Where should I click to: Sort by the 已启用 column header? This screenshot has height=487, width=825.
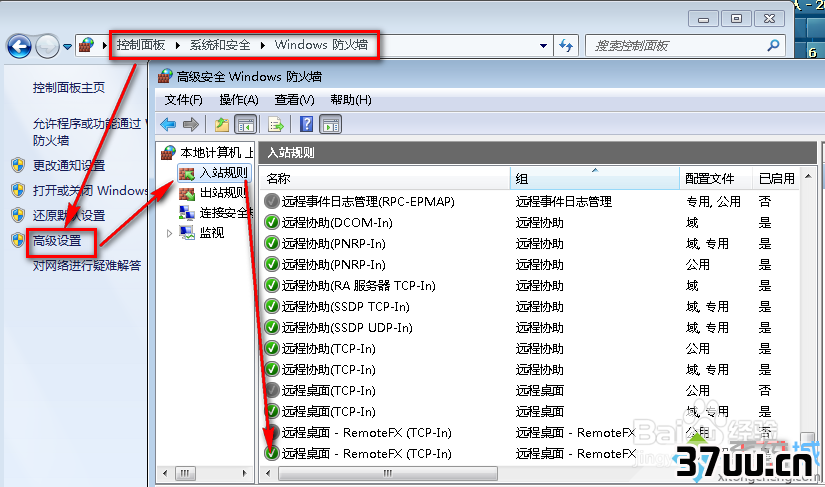point(777,179)
